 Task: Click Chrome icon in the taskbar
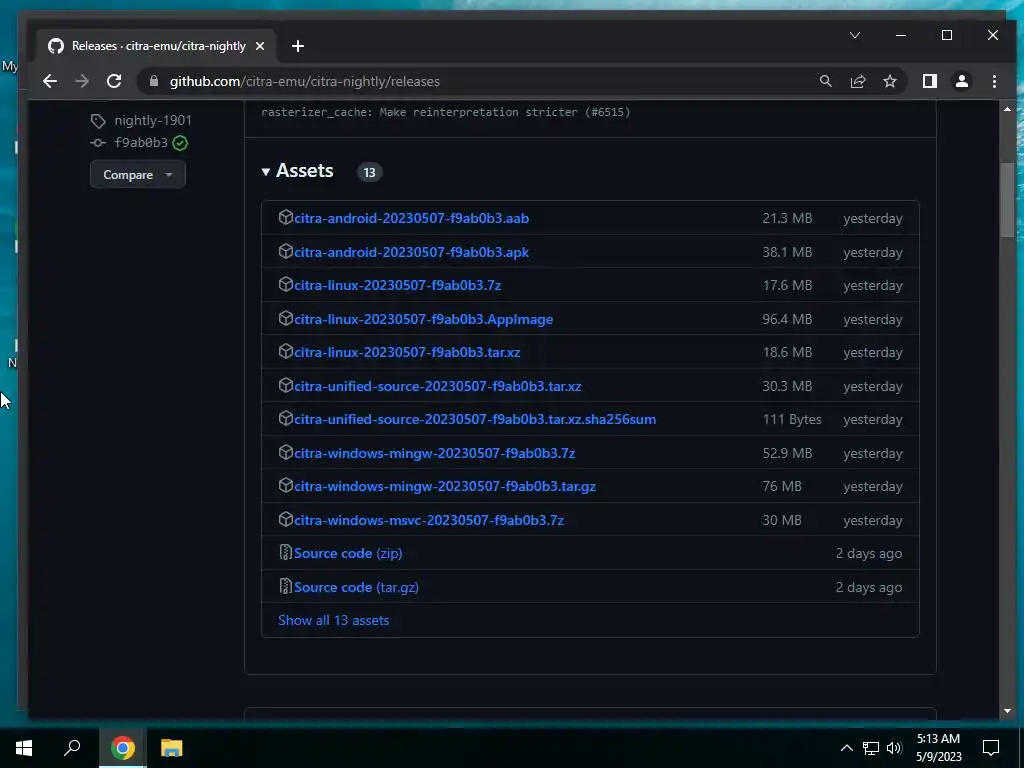[x=122, y=748]
